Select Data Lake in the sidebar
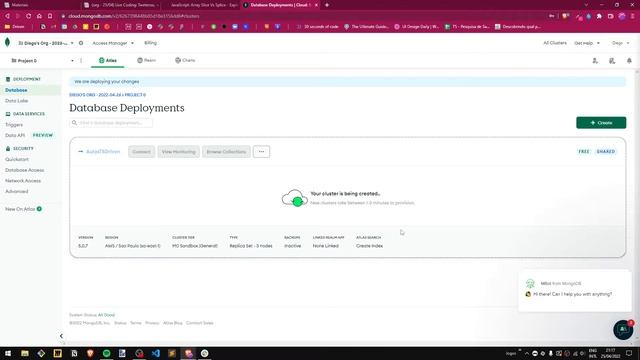The image size is (640, 360). click(x=17, y=100)
